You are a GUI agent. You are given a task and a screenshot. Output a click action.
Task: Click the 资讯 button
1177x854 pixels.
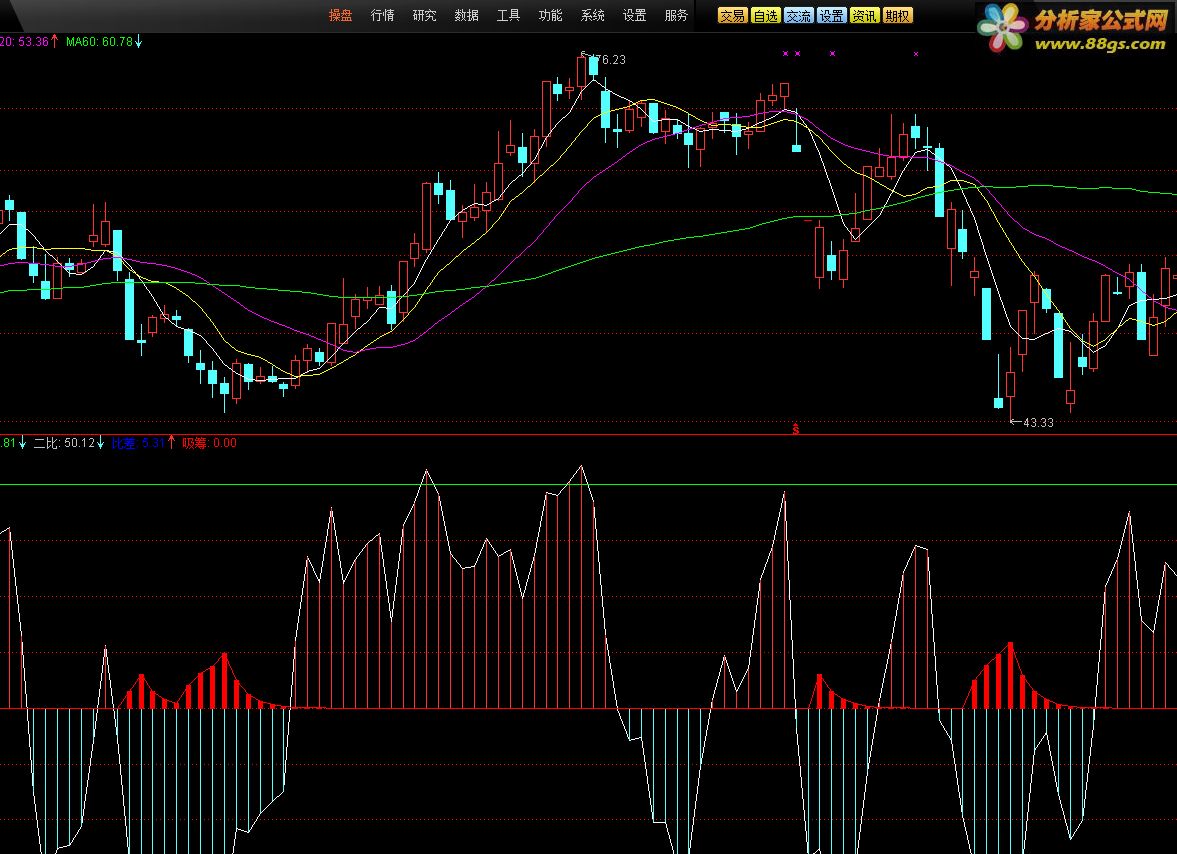(865, 16)
